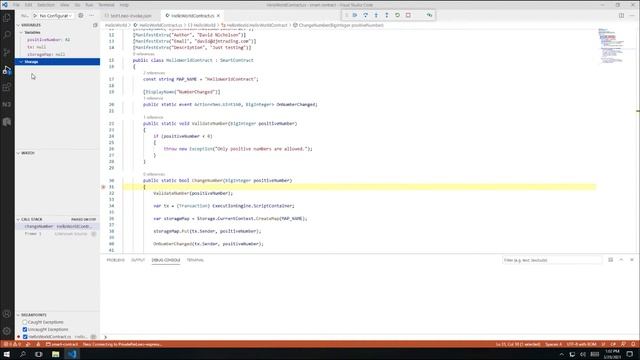
Task: Stop the debug session
Action: click(x=408, y=15)
